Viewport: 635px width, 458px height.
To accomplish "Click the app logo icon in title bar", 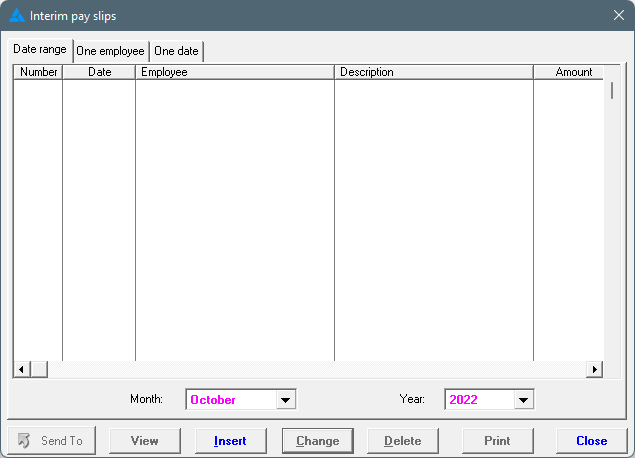I will [17, 15].
